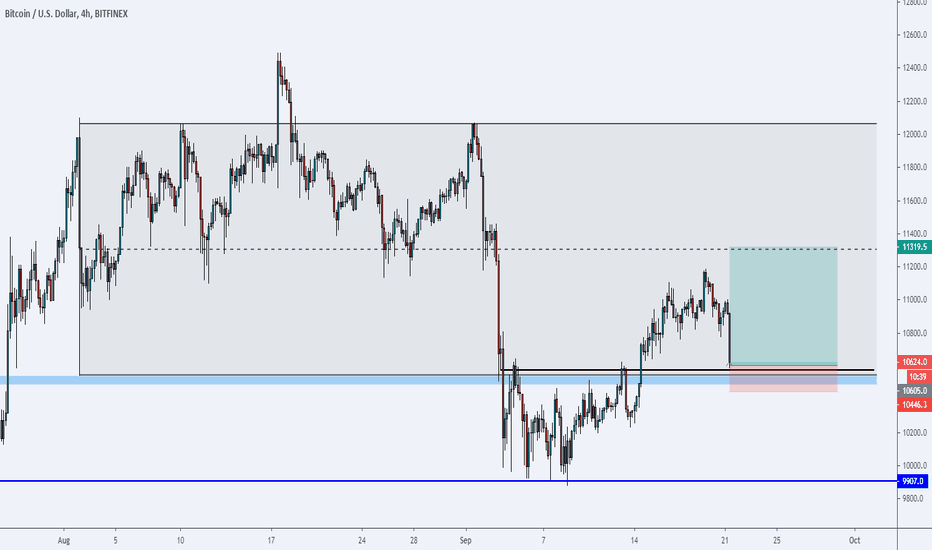Screen dimensions: 932x550
Task: Click the top edge of gray range rectangle
Action: pos(478,124)
